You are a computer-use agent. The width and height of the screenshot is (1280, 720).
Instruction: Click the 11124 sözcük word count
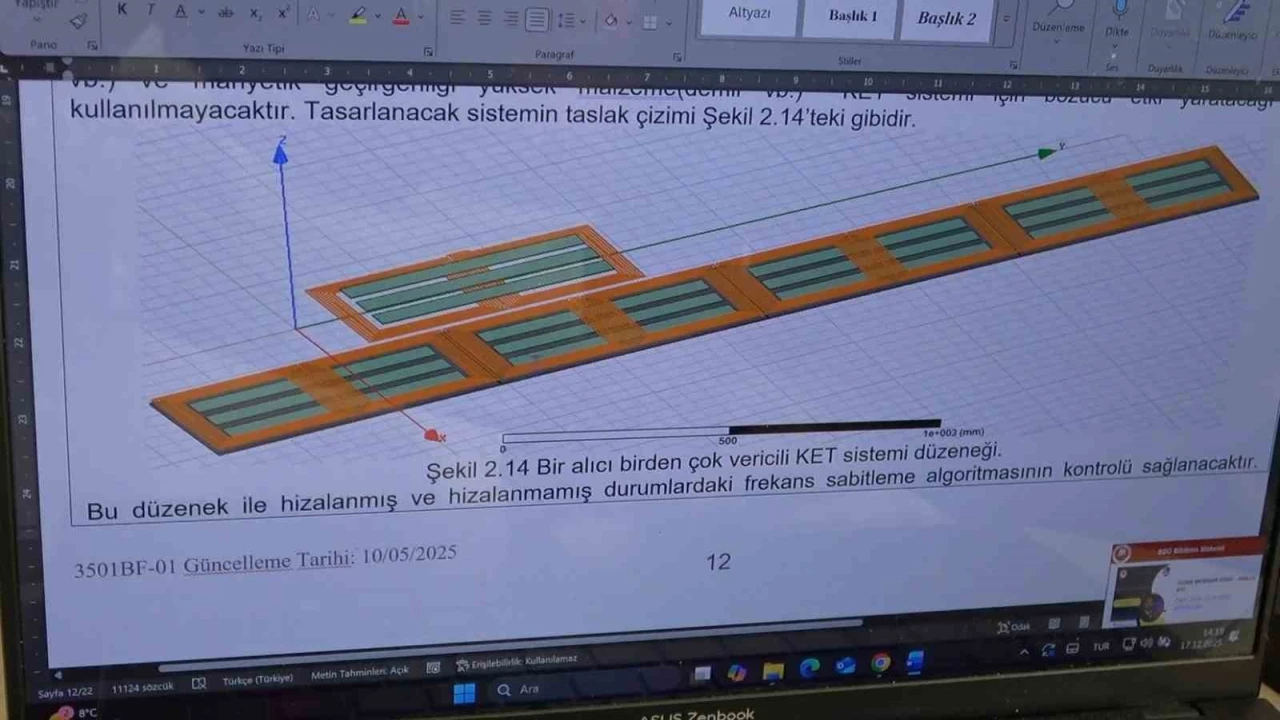click(x=140, y=687)
